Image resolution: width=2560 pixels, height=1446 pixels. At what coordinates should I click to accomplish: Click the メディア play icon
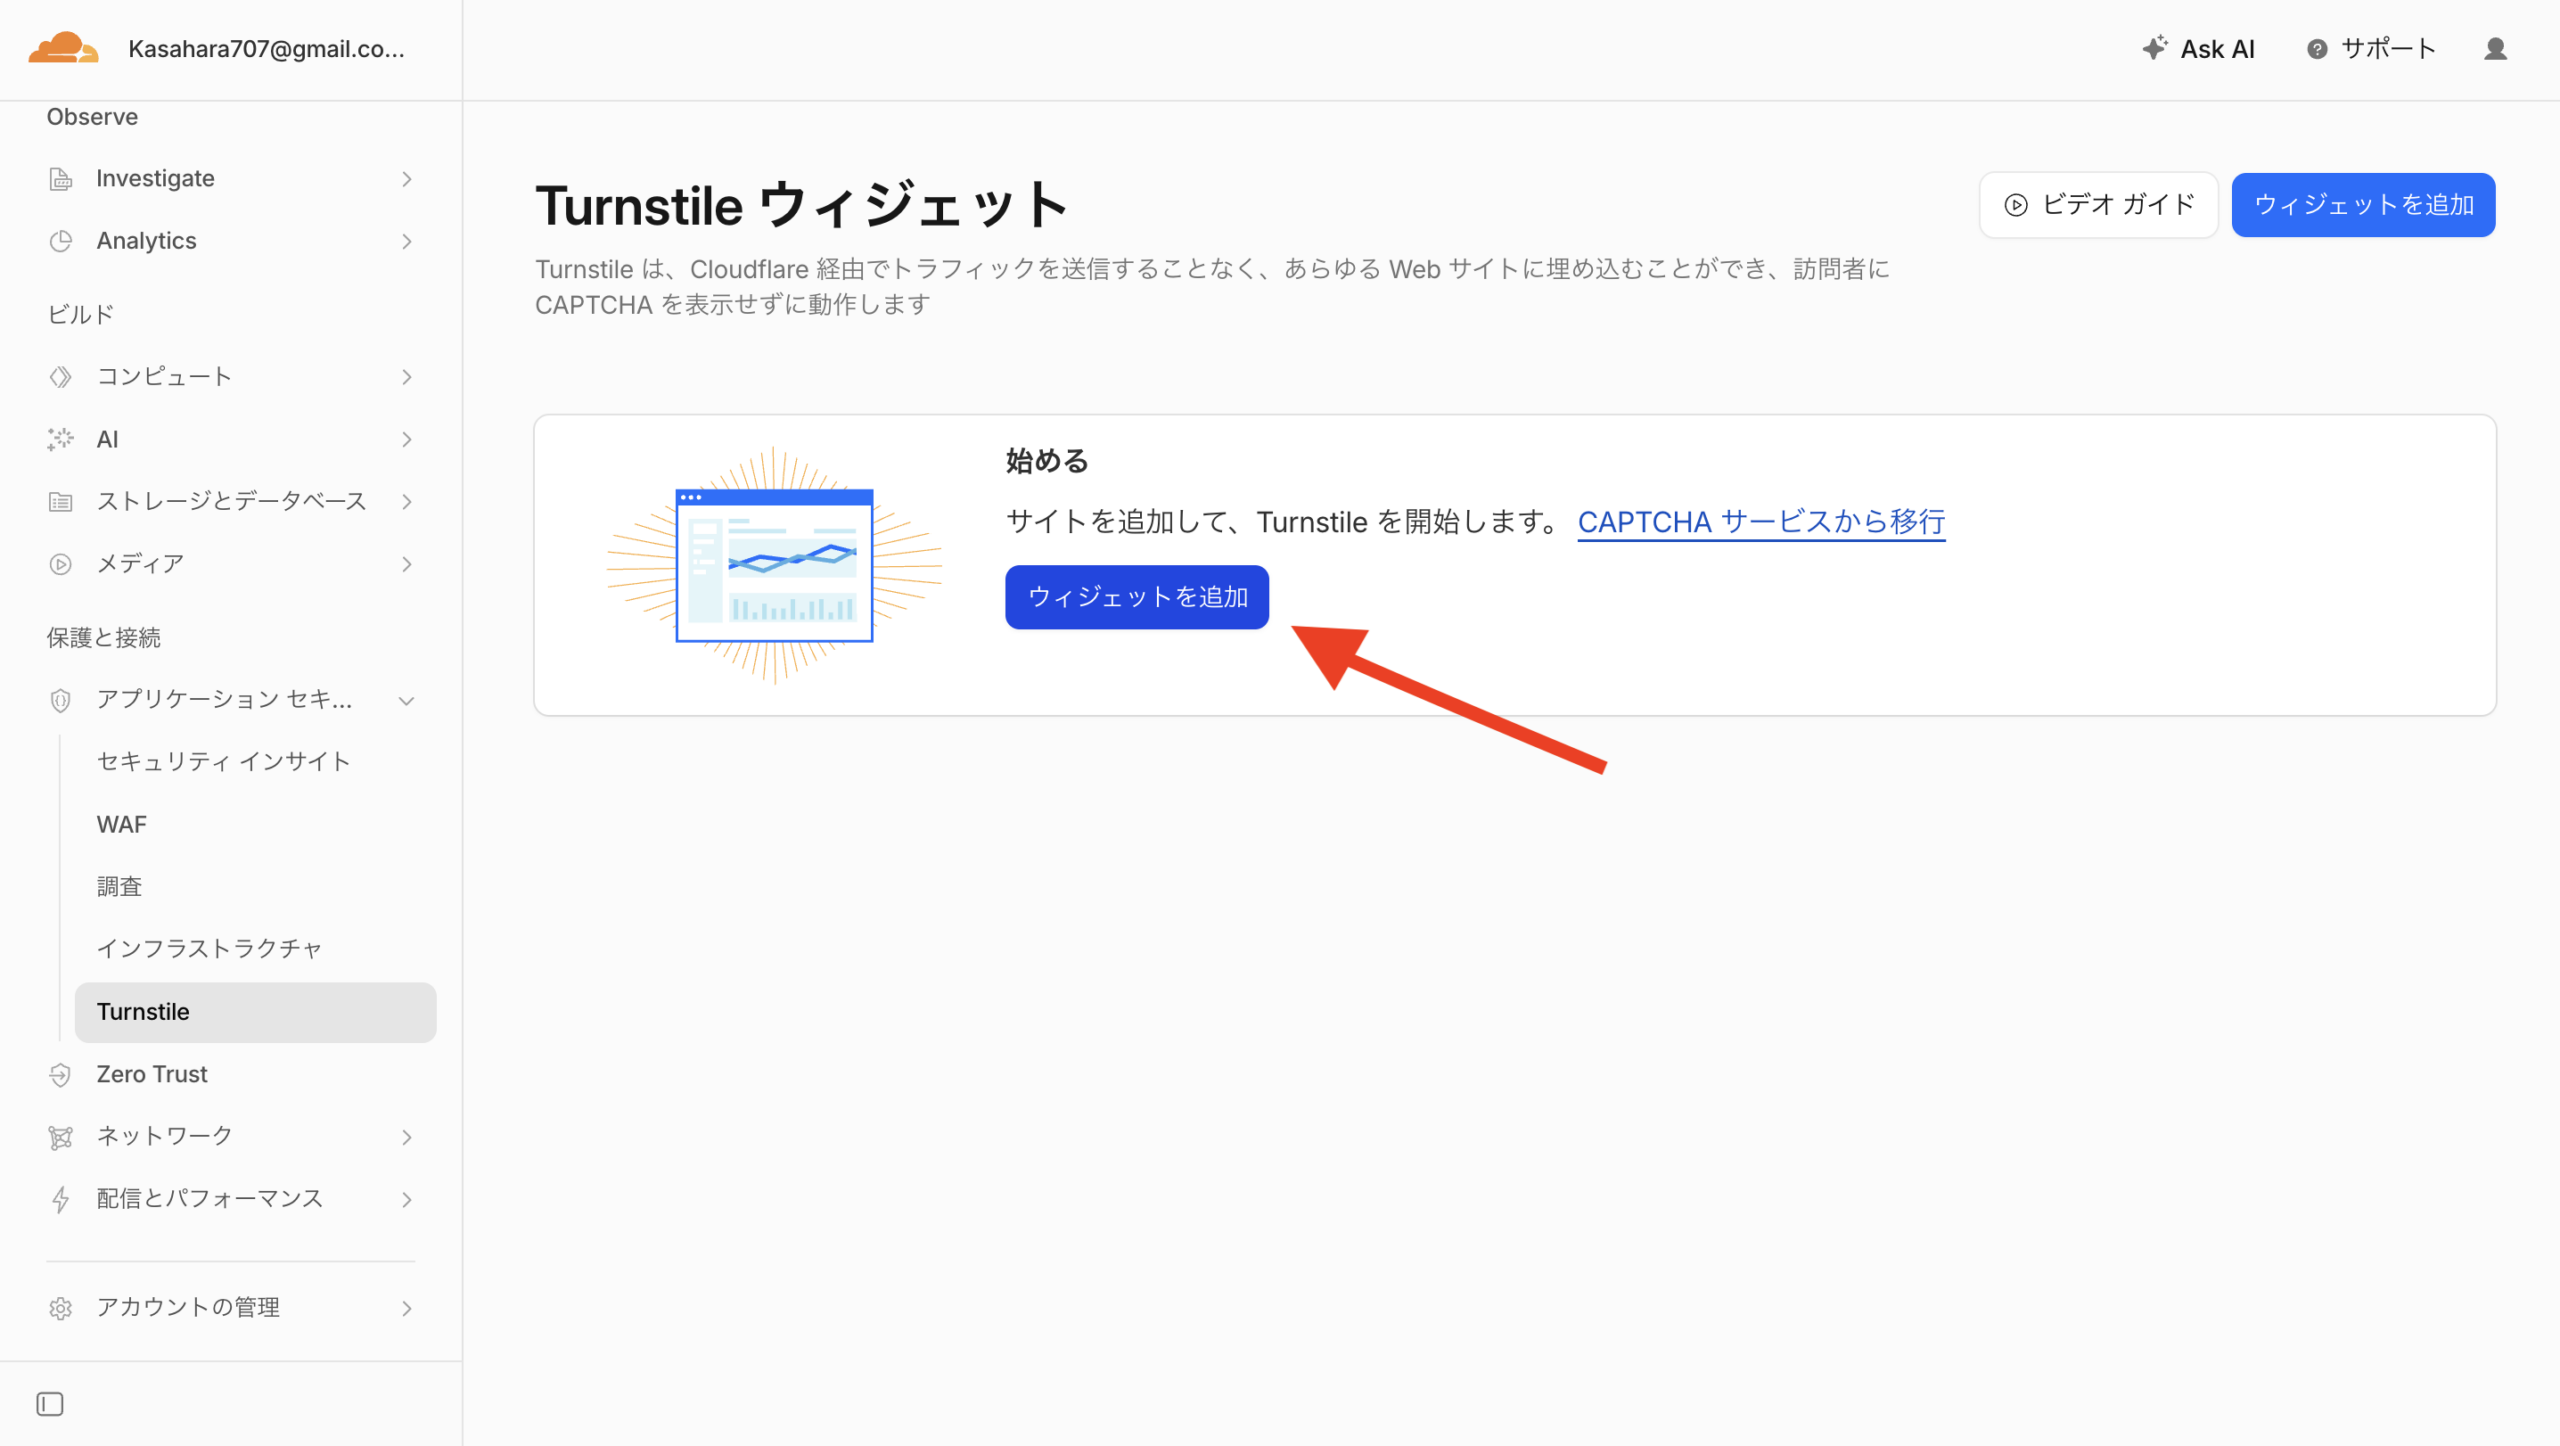(61, 564)
